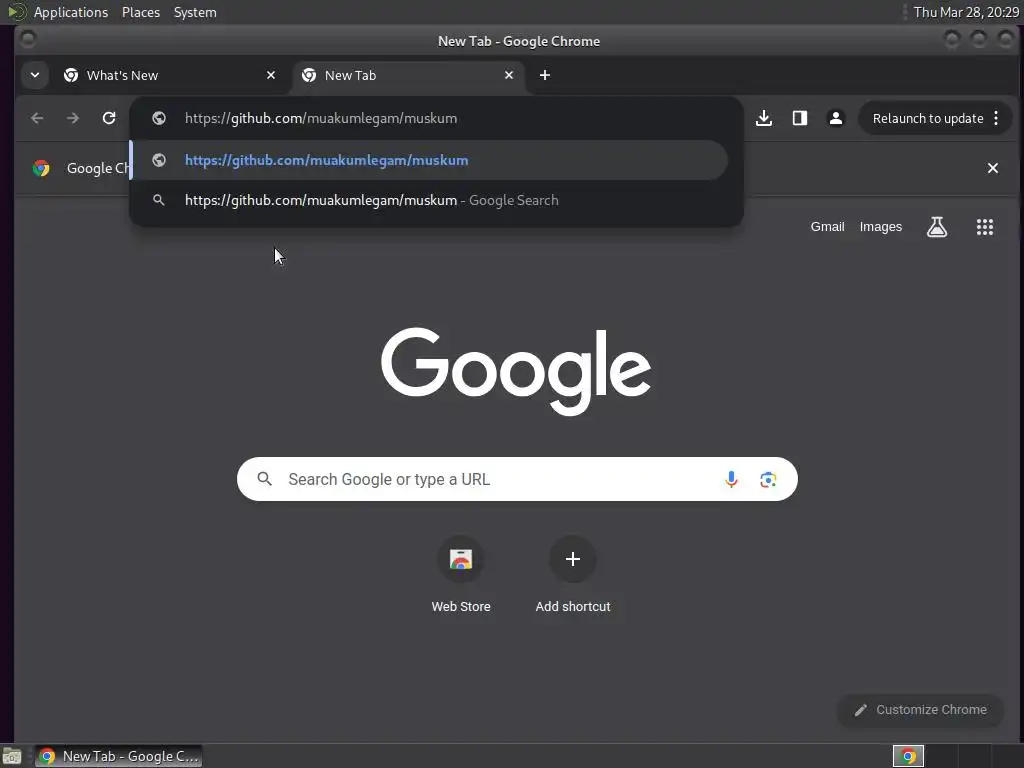The image size is (1024, 768).
Task: Toggle the side panel icon
Action: (800, 118)
